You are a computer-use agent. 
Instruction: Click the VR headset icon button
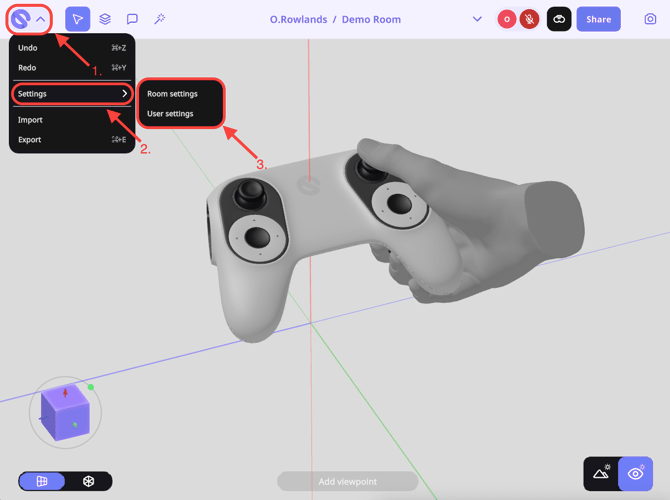coord(559,19)
